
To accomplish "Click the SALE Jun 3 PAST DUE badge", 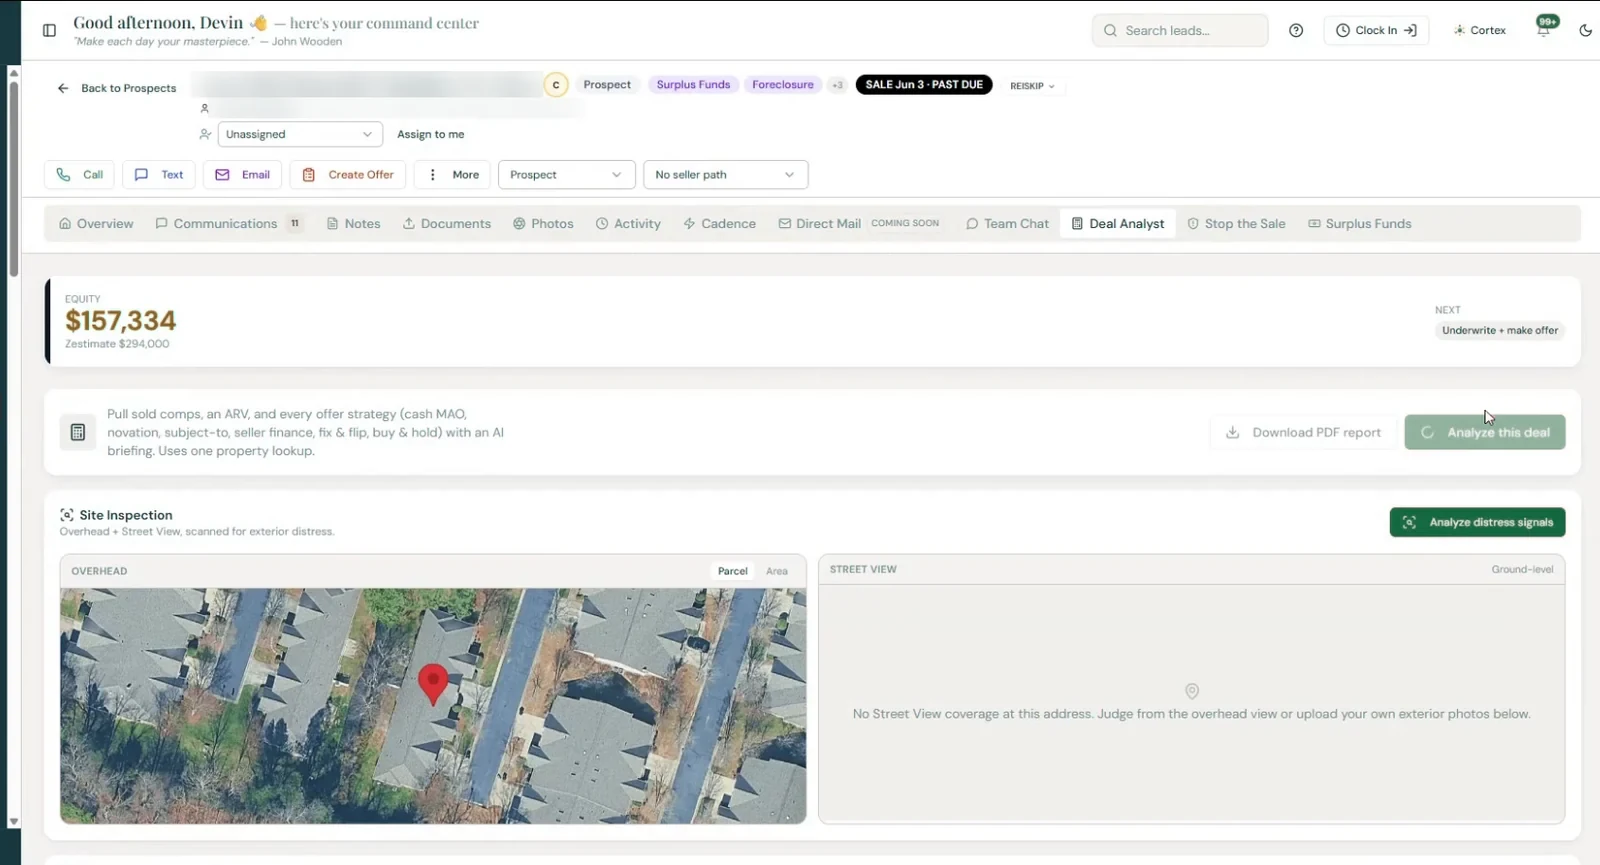I will (924, 85).
